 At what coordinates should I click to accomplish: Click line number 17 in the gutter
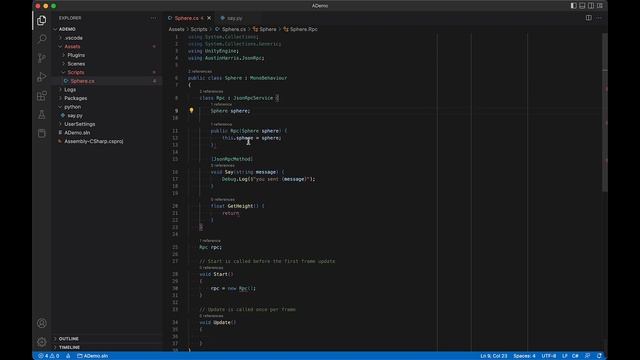coord(175,179)
